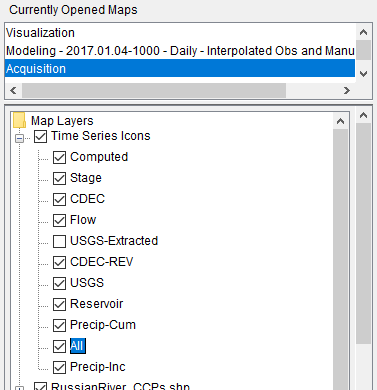Screen dimensions: 377x390
Task: Select the Flow tree label
Action: point(83,220)
